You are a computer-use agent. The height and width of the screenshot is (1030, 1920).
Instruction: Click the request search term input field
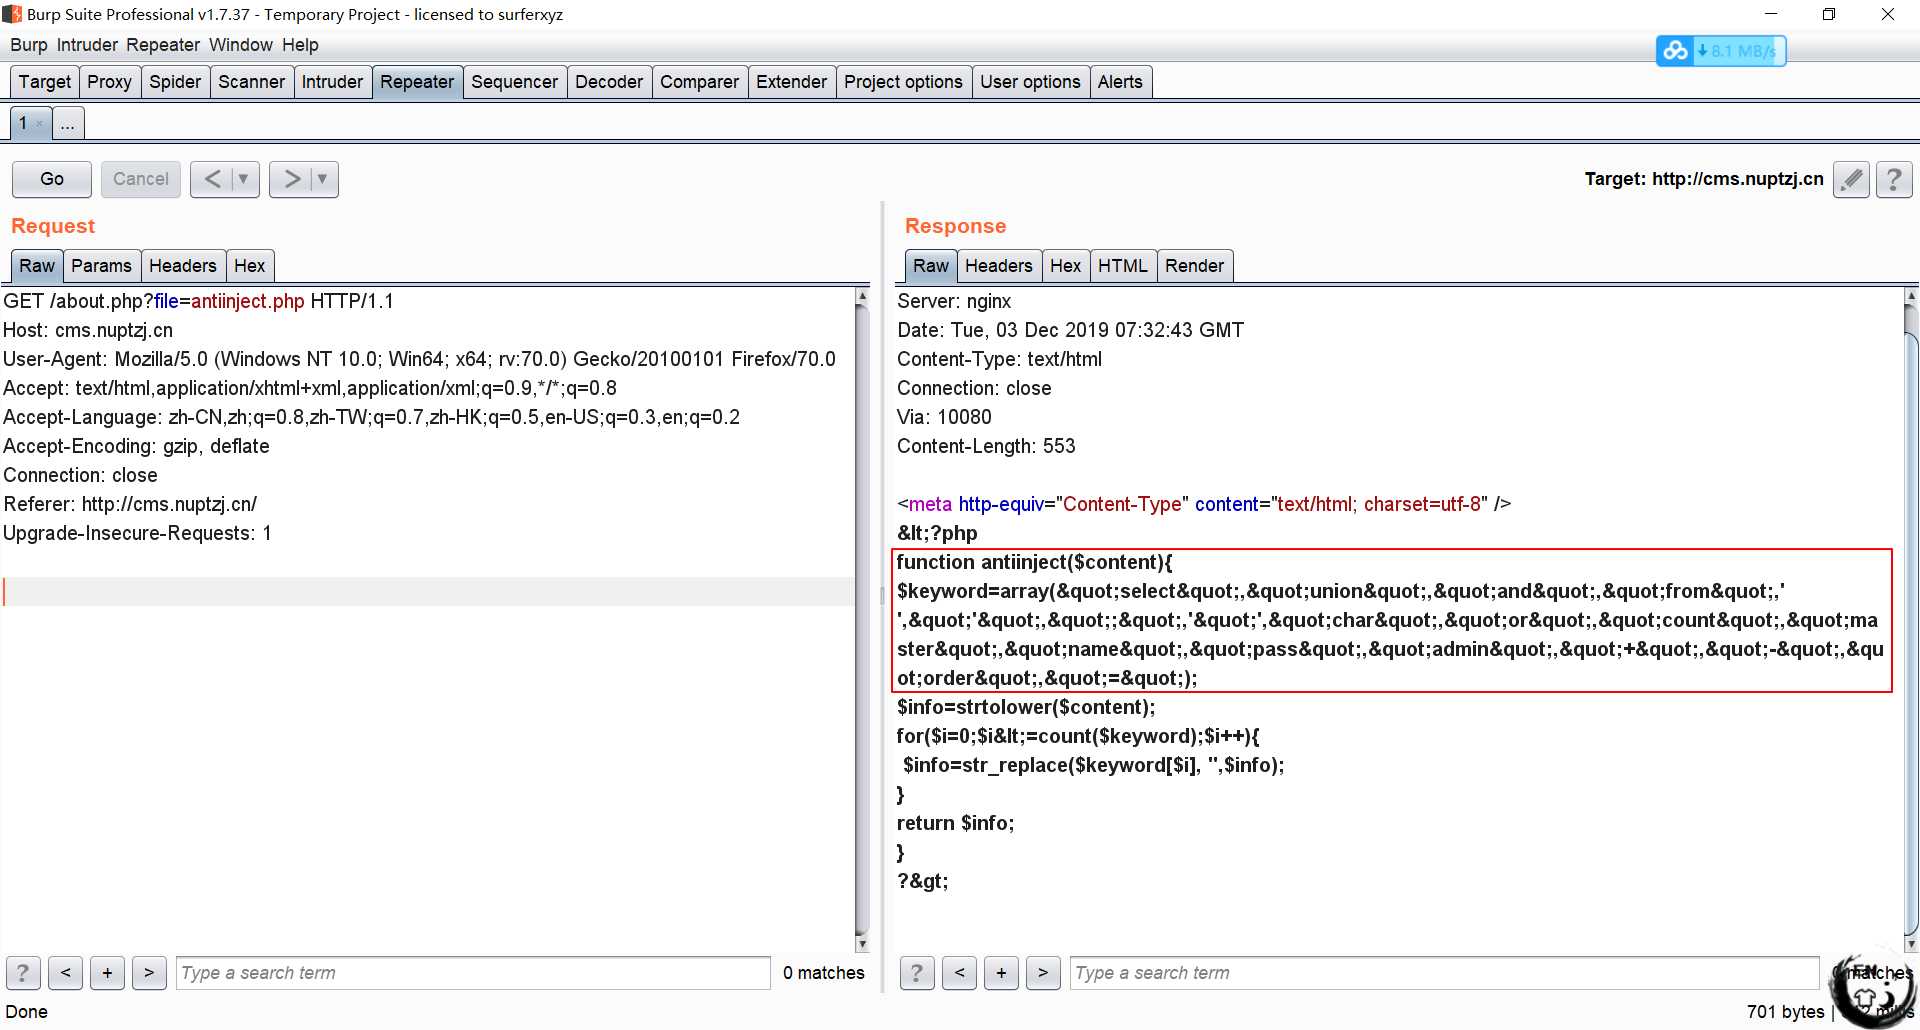pyautogui.click(x=473, y=973)
